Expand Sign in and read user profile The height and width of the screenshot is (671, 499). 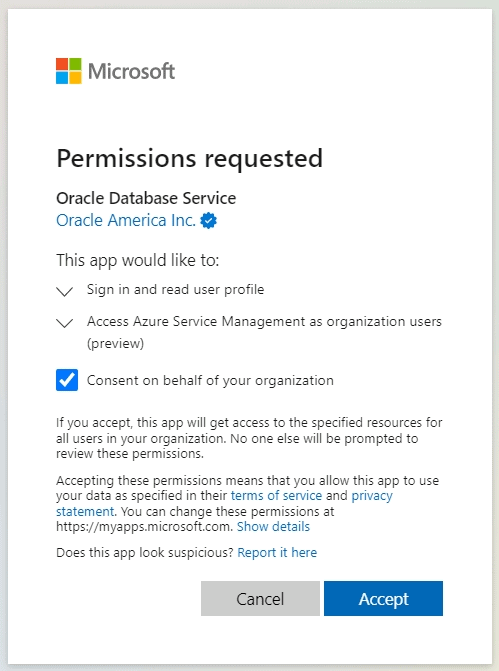(65, 291)
